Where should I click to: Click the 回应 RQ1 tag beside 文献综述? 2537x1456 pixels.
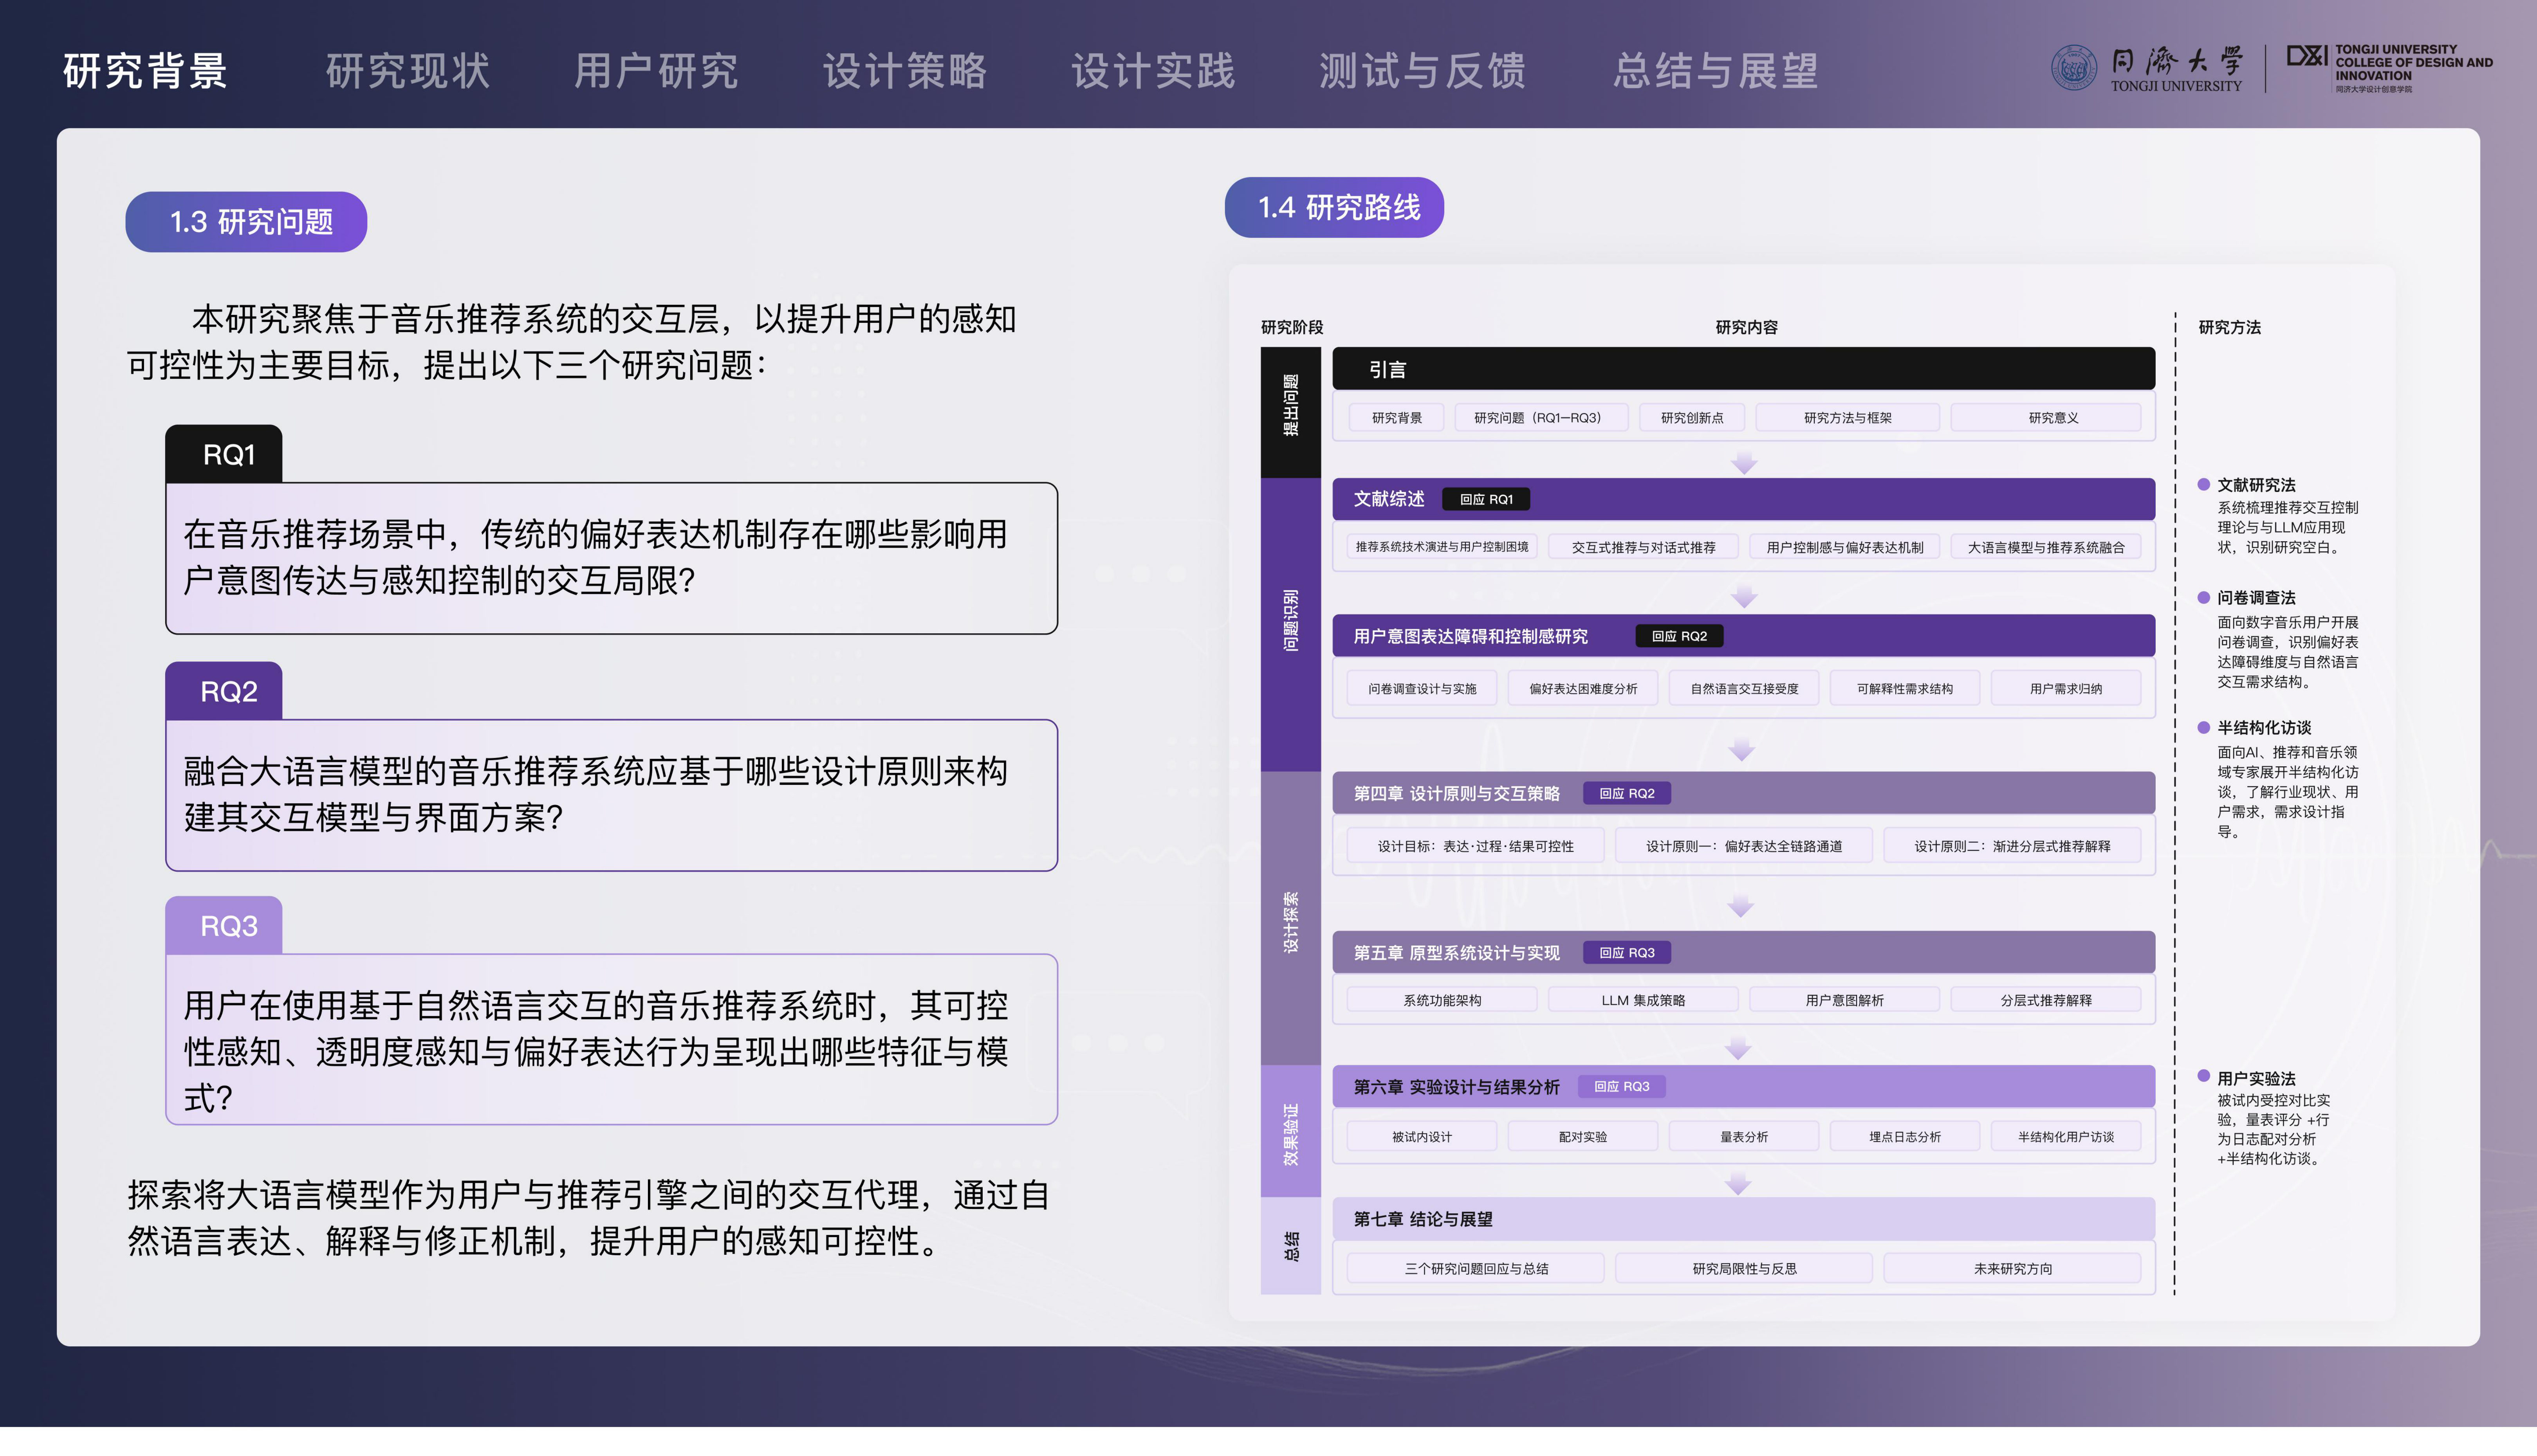pyautogui.click(x=1486, y=499)
